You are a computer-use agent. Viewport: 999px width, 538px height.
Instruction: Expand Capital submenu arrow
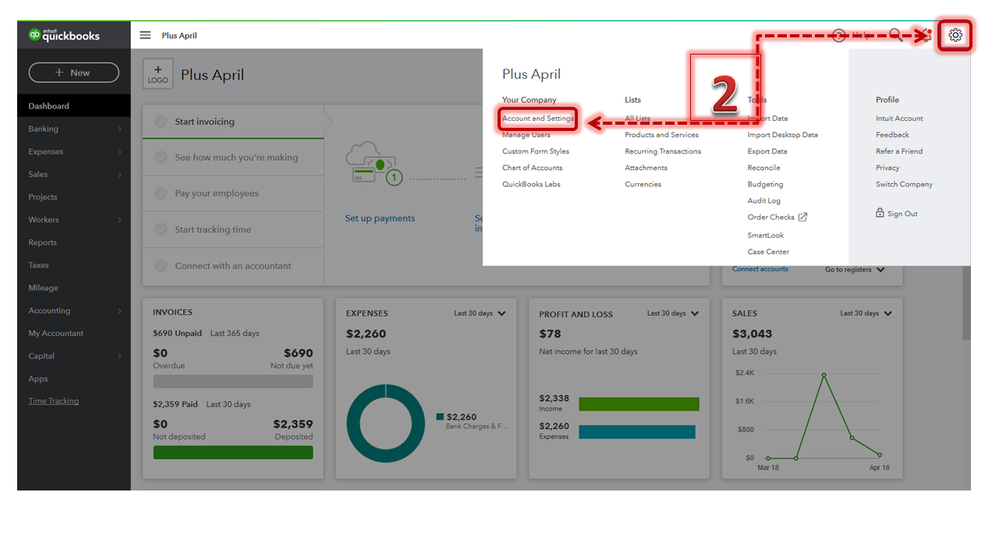[119, 356]
